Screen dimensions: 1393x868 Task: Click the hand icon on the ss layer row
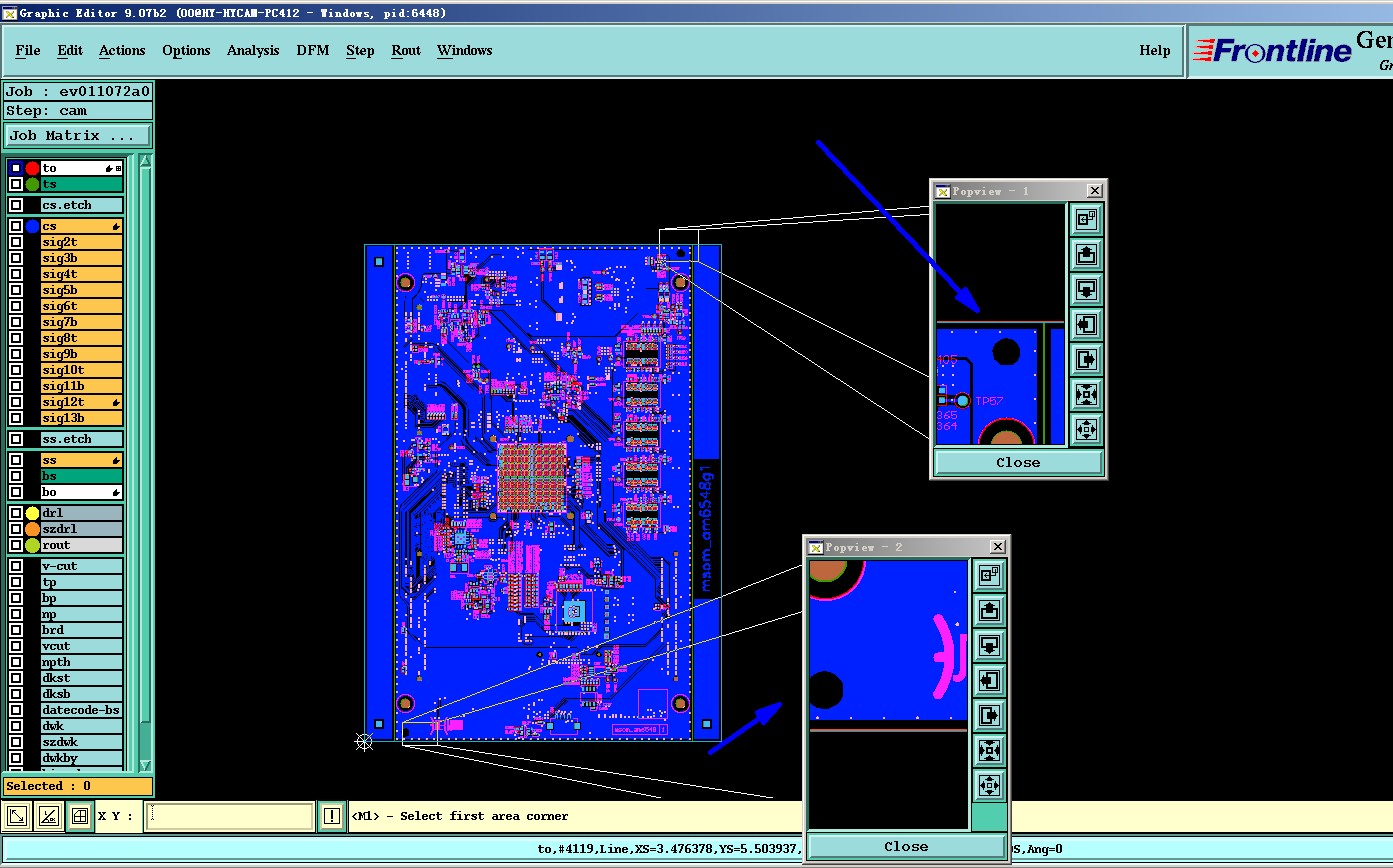tap(116, 461)
